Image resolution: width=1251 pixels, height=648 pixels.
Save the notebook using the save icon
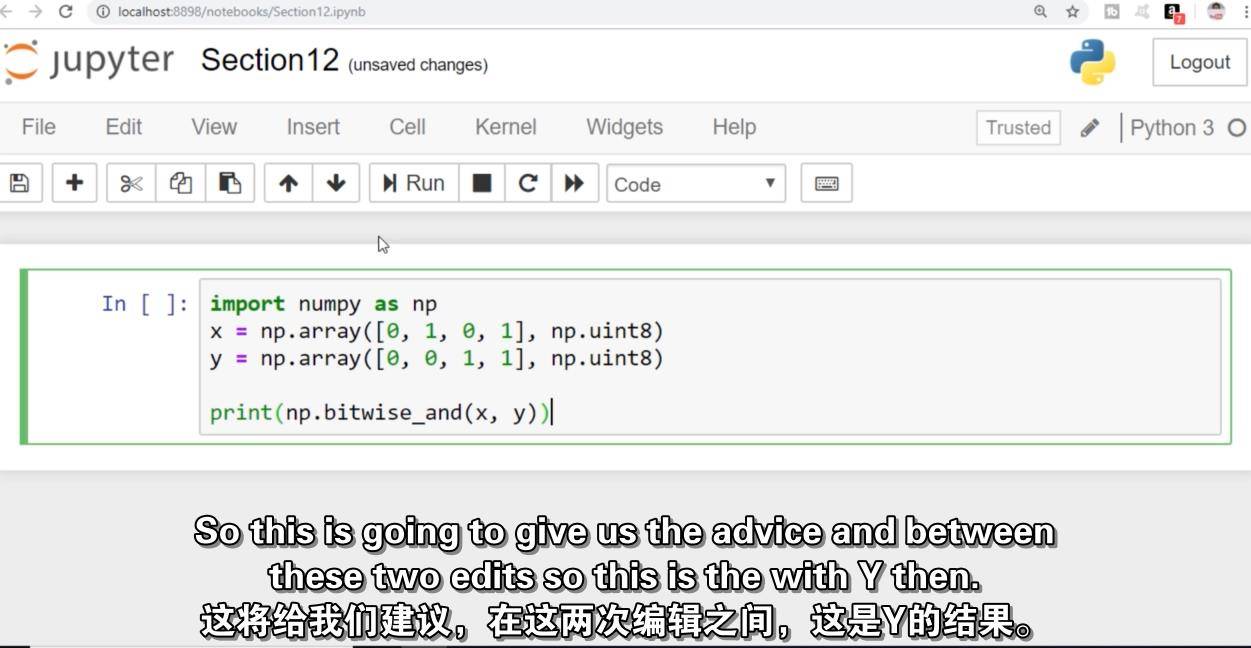click(20, 183)
